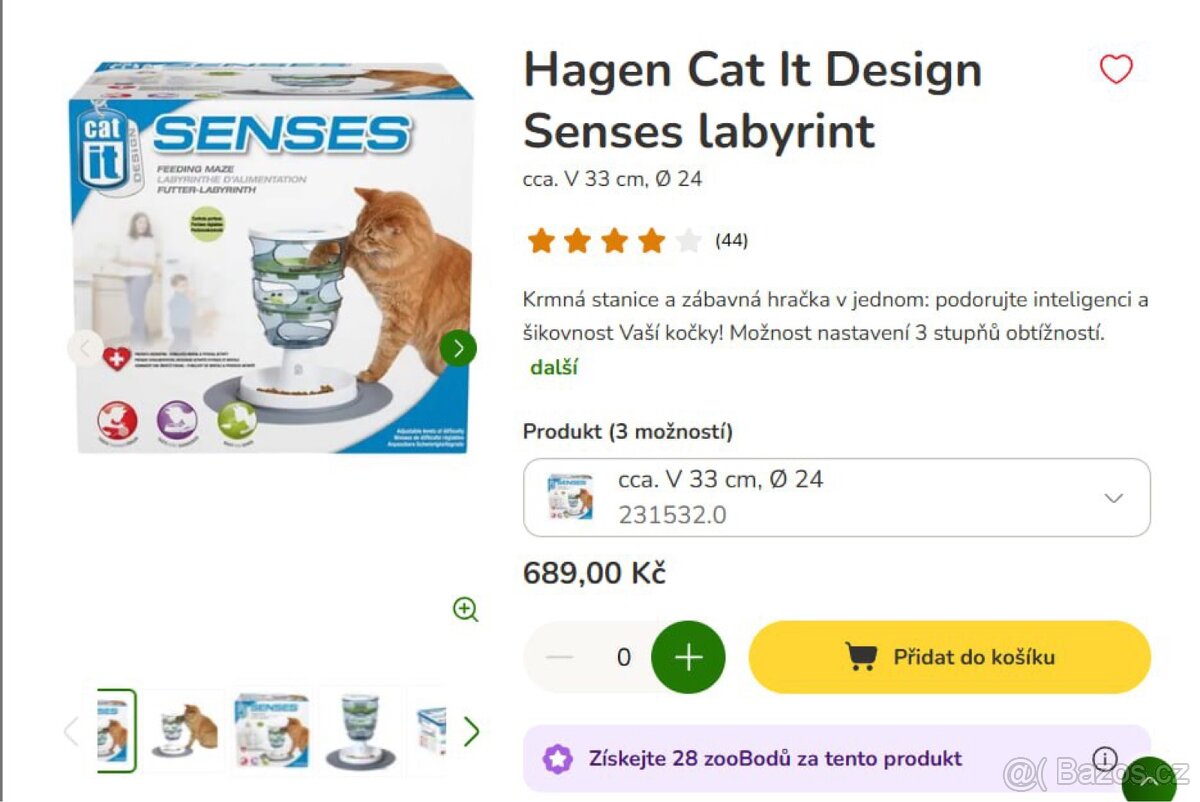The image size is (1200, 802).
Task: Click the zoom magnifier icon under the image
Action: 465,609
